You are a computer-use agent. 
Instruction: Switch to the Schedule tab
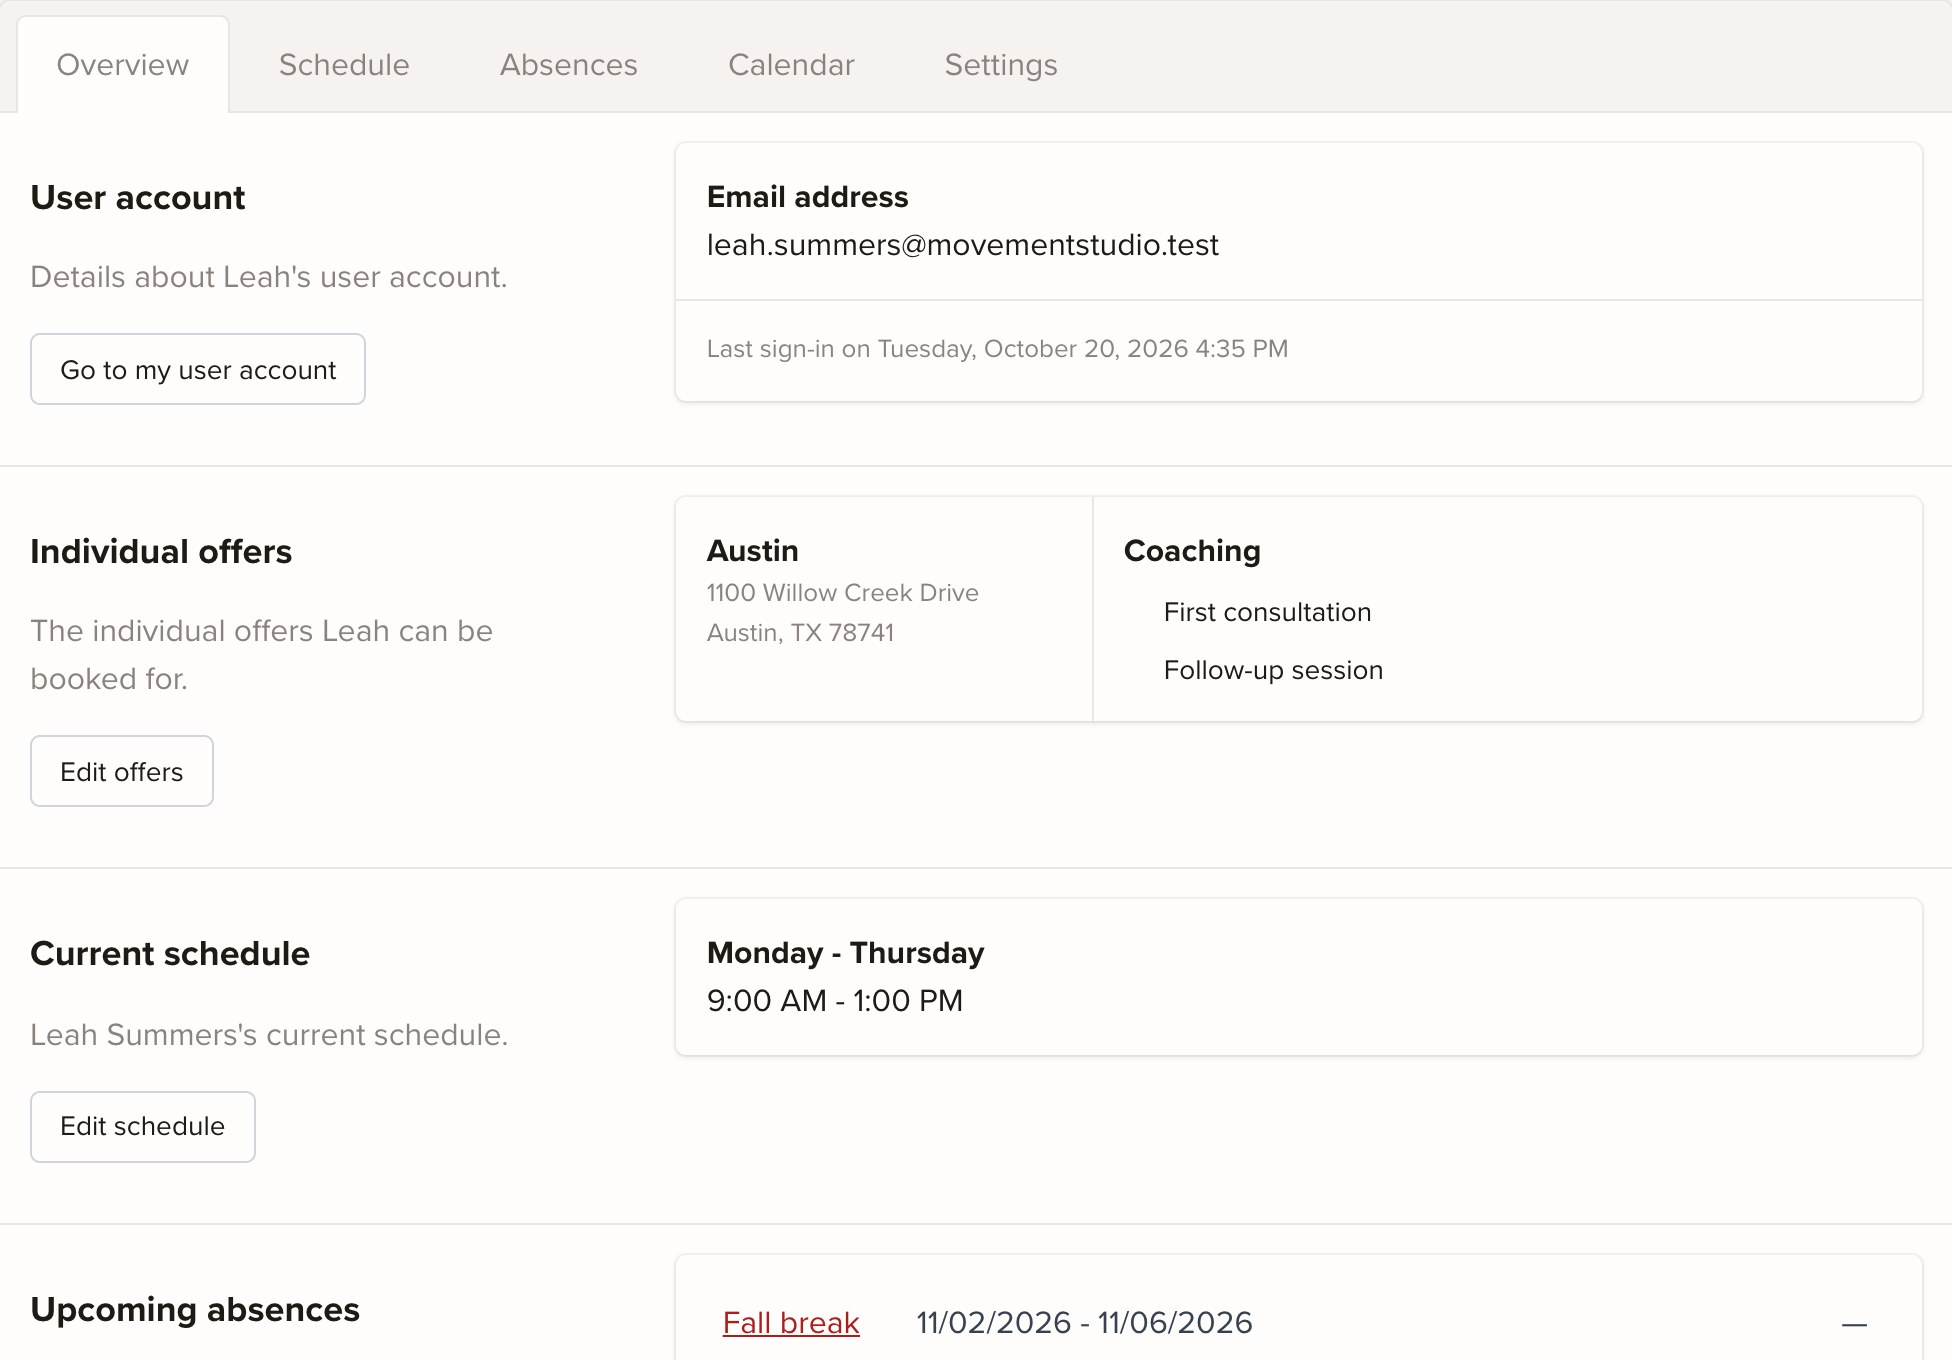click(x=344, y=65)
